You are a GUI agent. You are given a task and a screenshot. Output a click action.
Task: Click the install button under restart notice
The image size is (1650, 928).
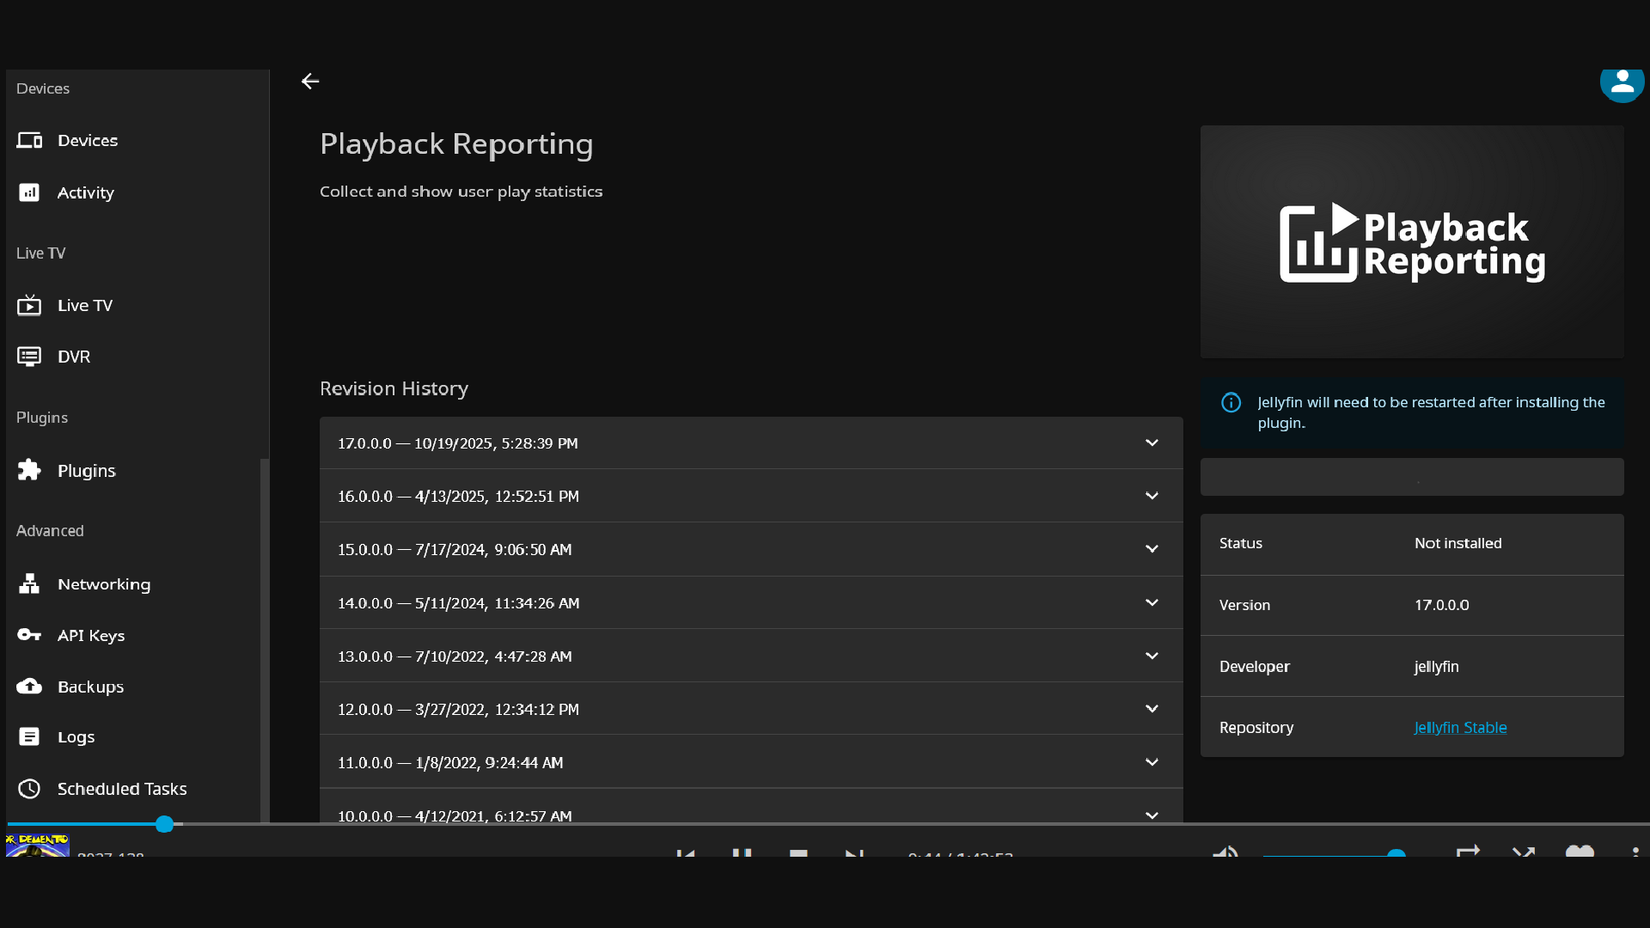1412,477
